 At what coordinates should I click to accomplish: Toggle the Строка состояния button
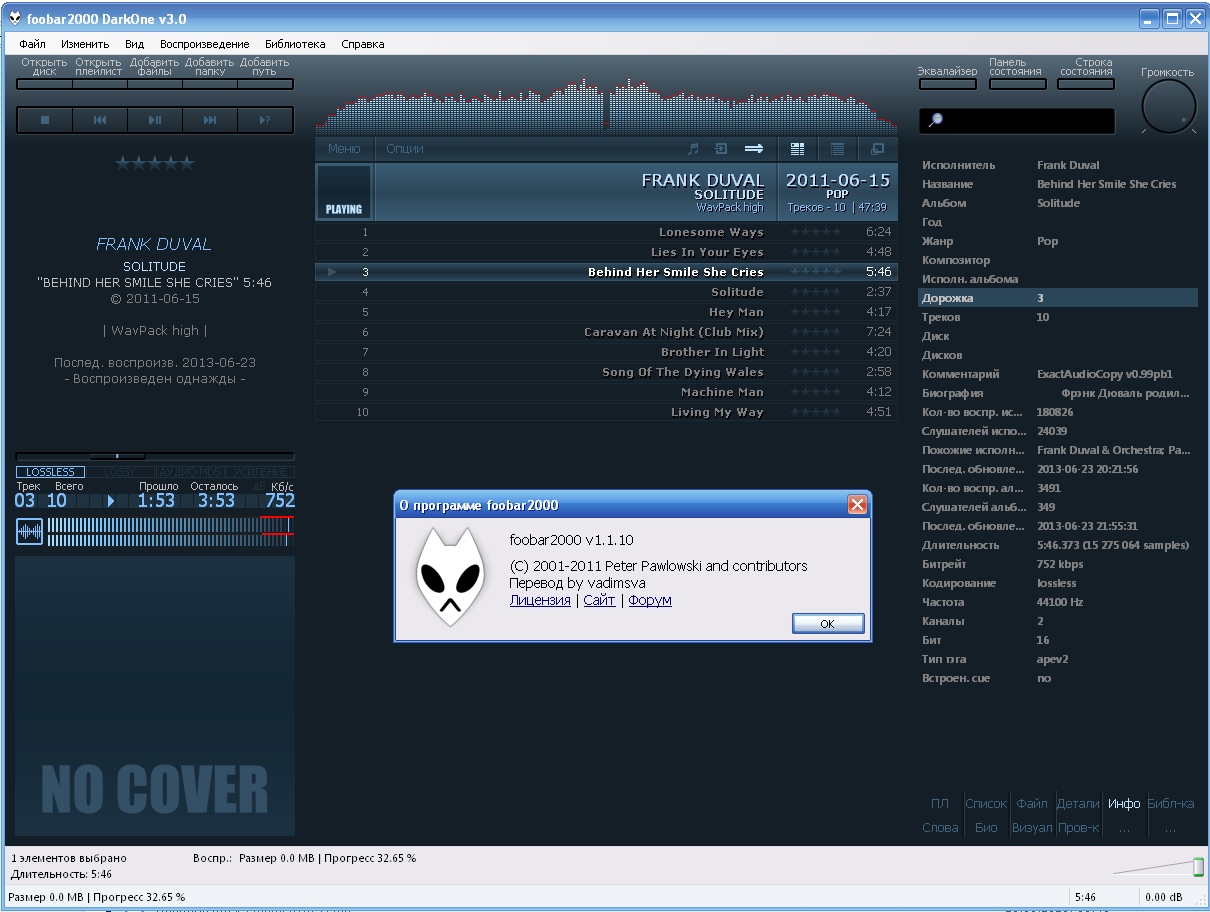(1085, 84)
